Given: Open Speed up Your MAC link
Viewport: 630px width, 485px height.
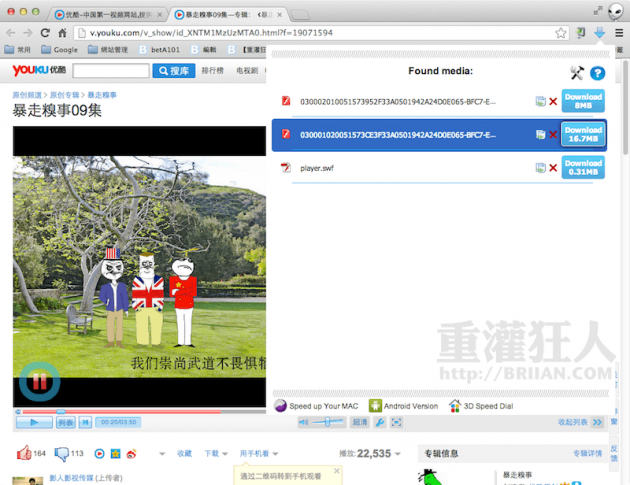Looking at the screenshot, I should tap(316, 406).
